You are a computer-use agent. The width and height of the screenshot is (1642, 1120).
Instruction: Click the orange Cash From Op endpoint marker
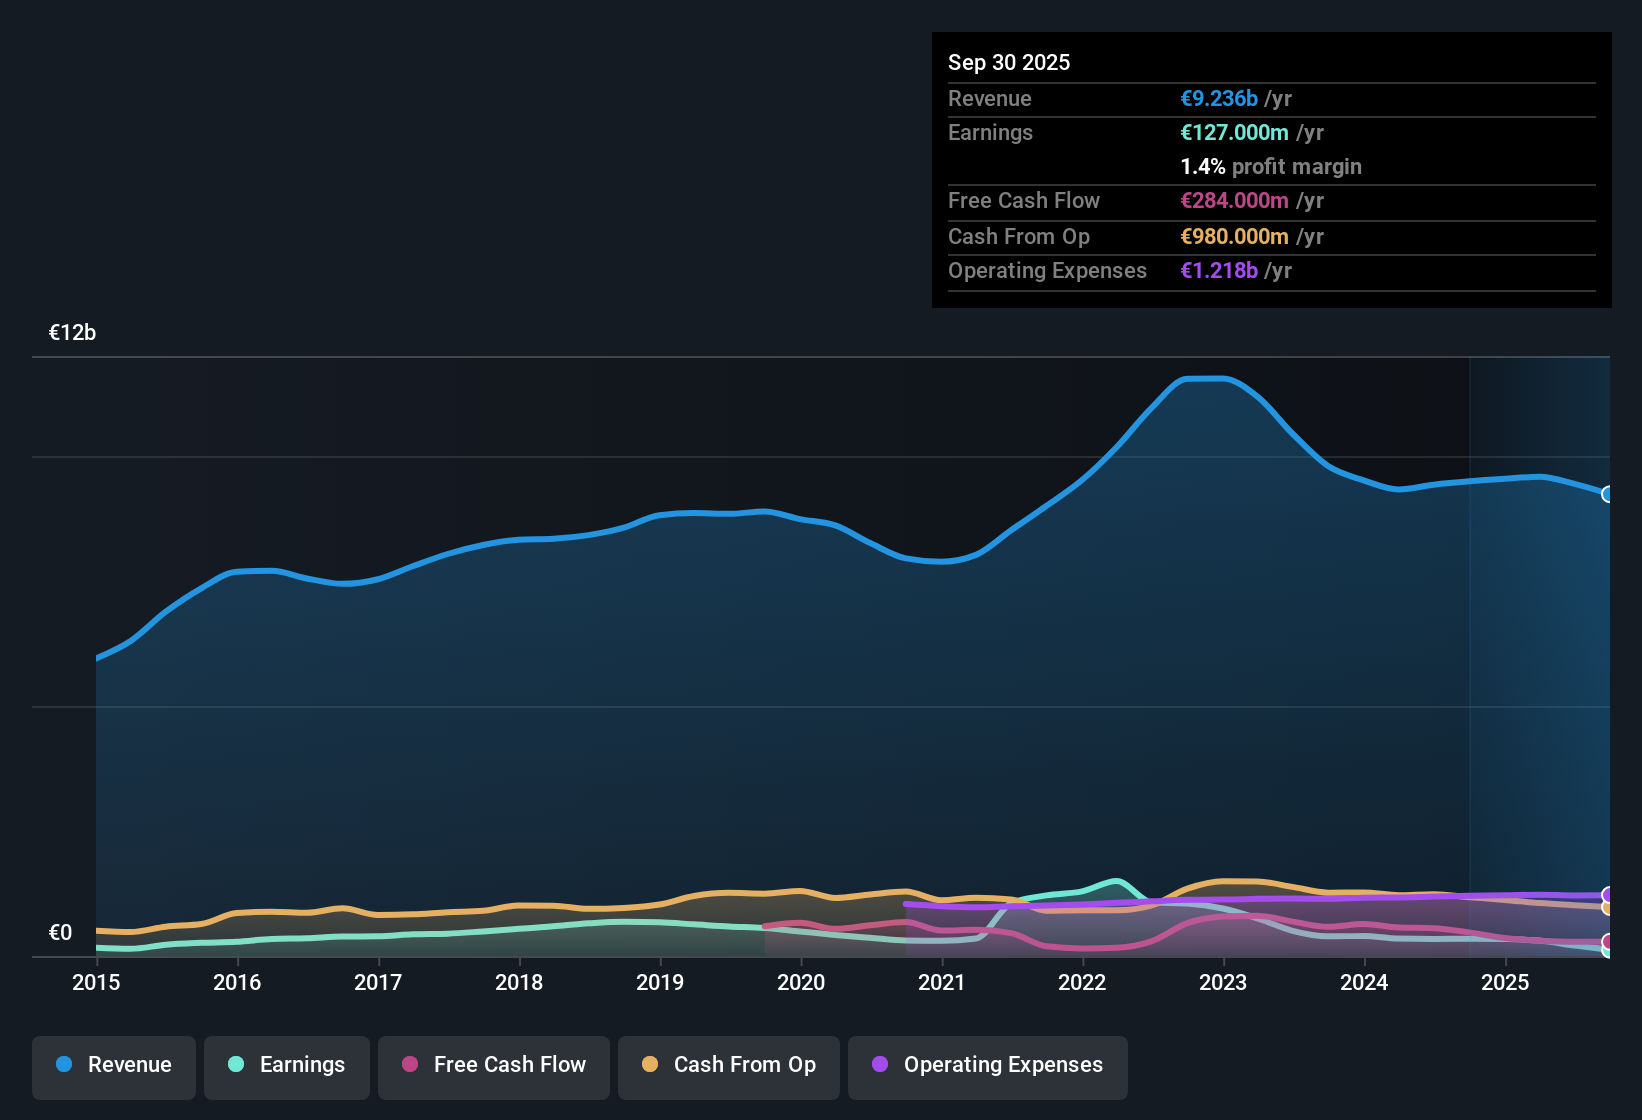coord(1608,907)
